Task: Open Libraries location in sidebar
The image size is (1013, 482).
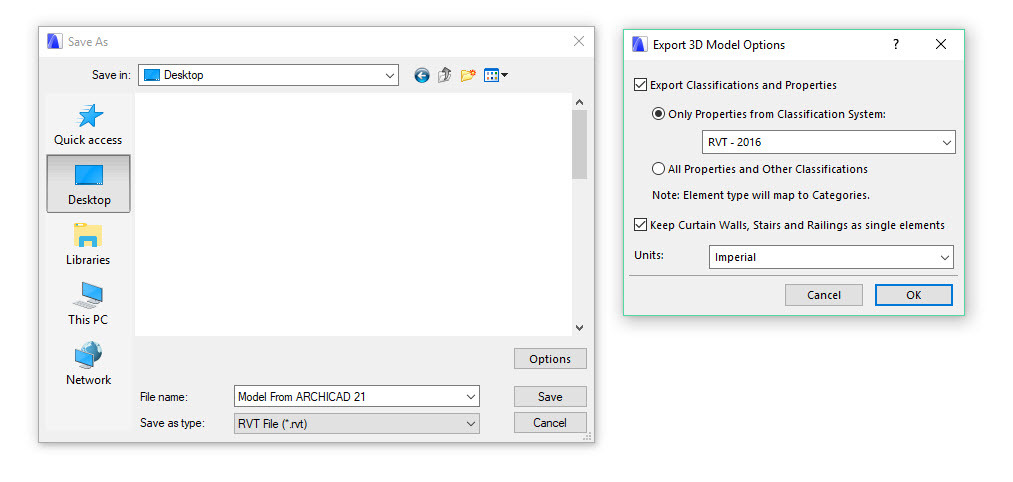Action: click(x=88, y=244)
